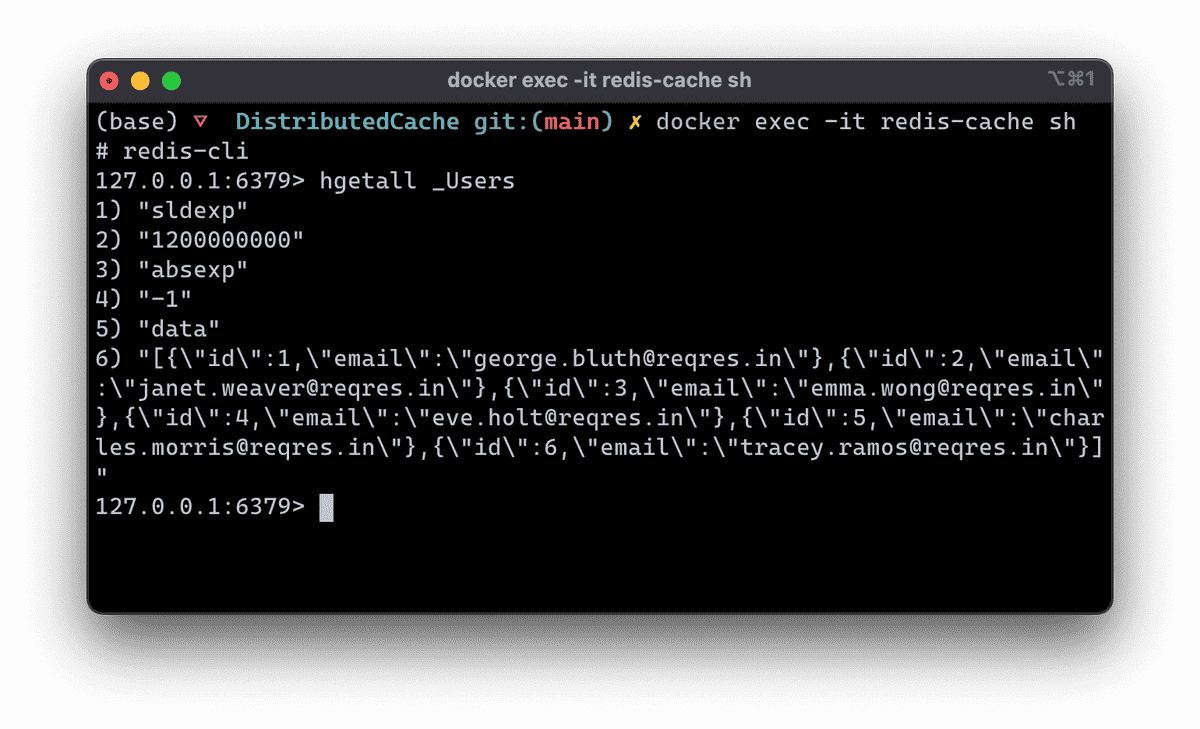Click the yellow ✗ git dirty marker

coord(634,122)
